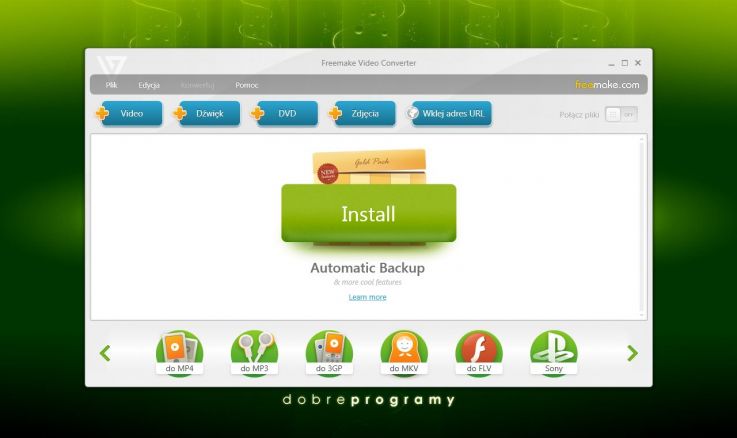Follow the Learn more link
This screenshot has width=737, height=438.
(x=368, y=297)
